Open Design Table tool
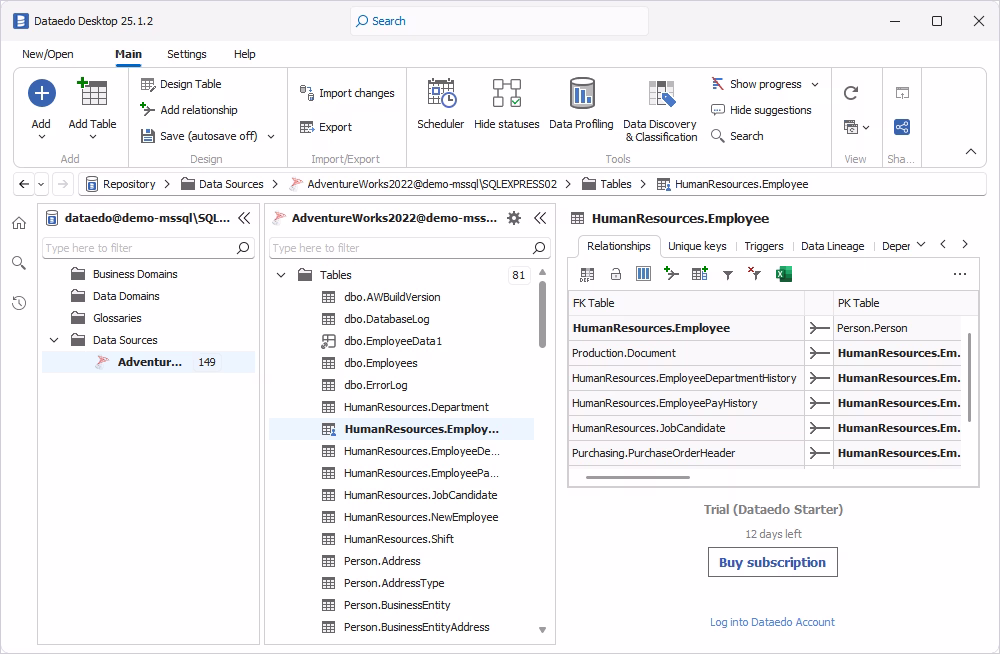The height and width of the screenshot is (654, 1000). pyautogui.click(x=181, y=84)
